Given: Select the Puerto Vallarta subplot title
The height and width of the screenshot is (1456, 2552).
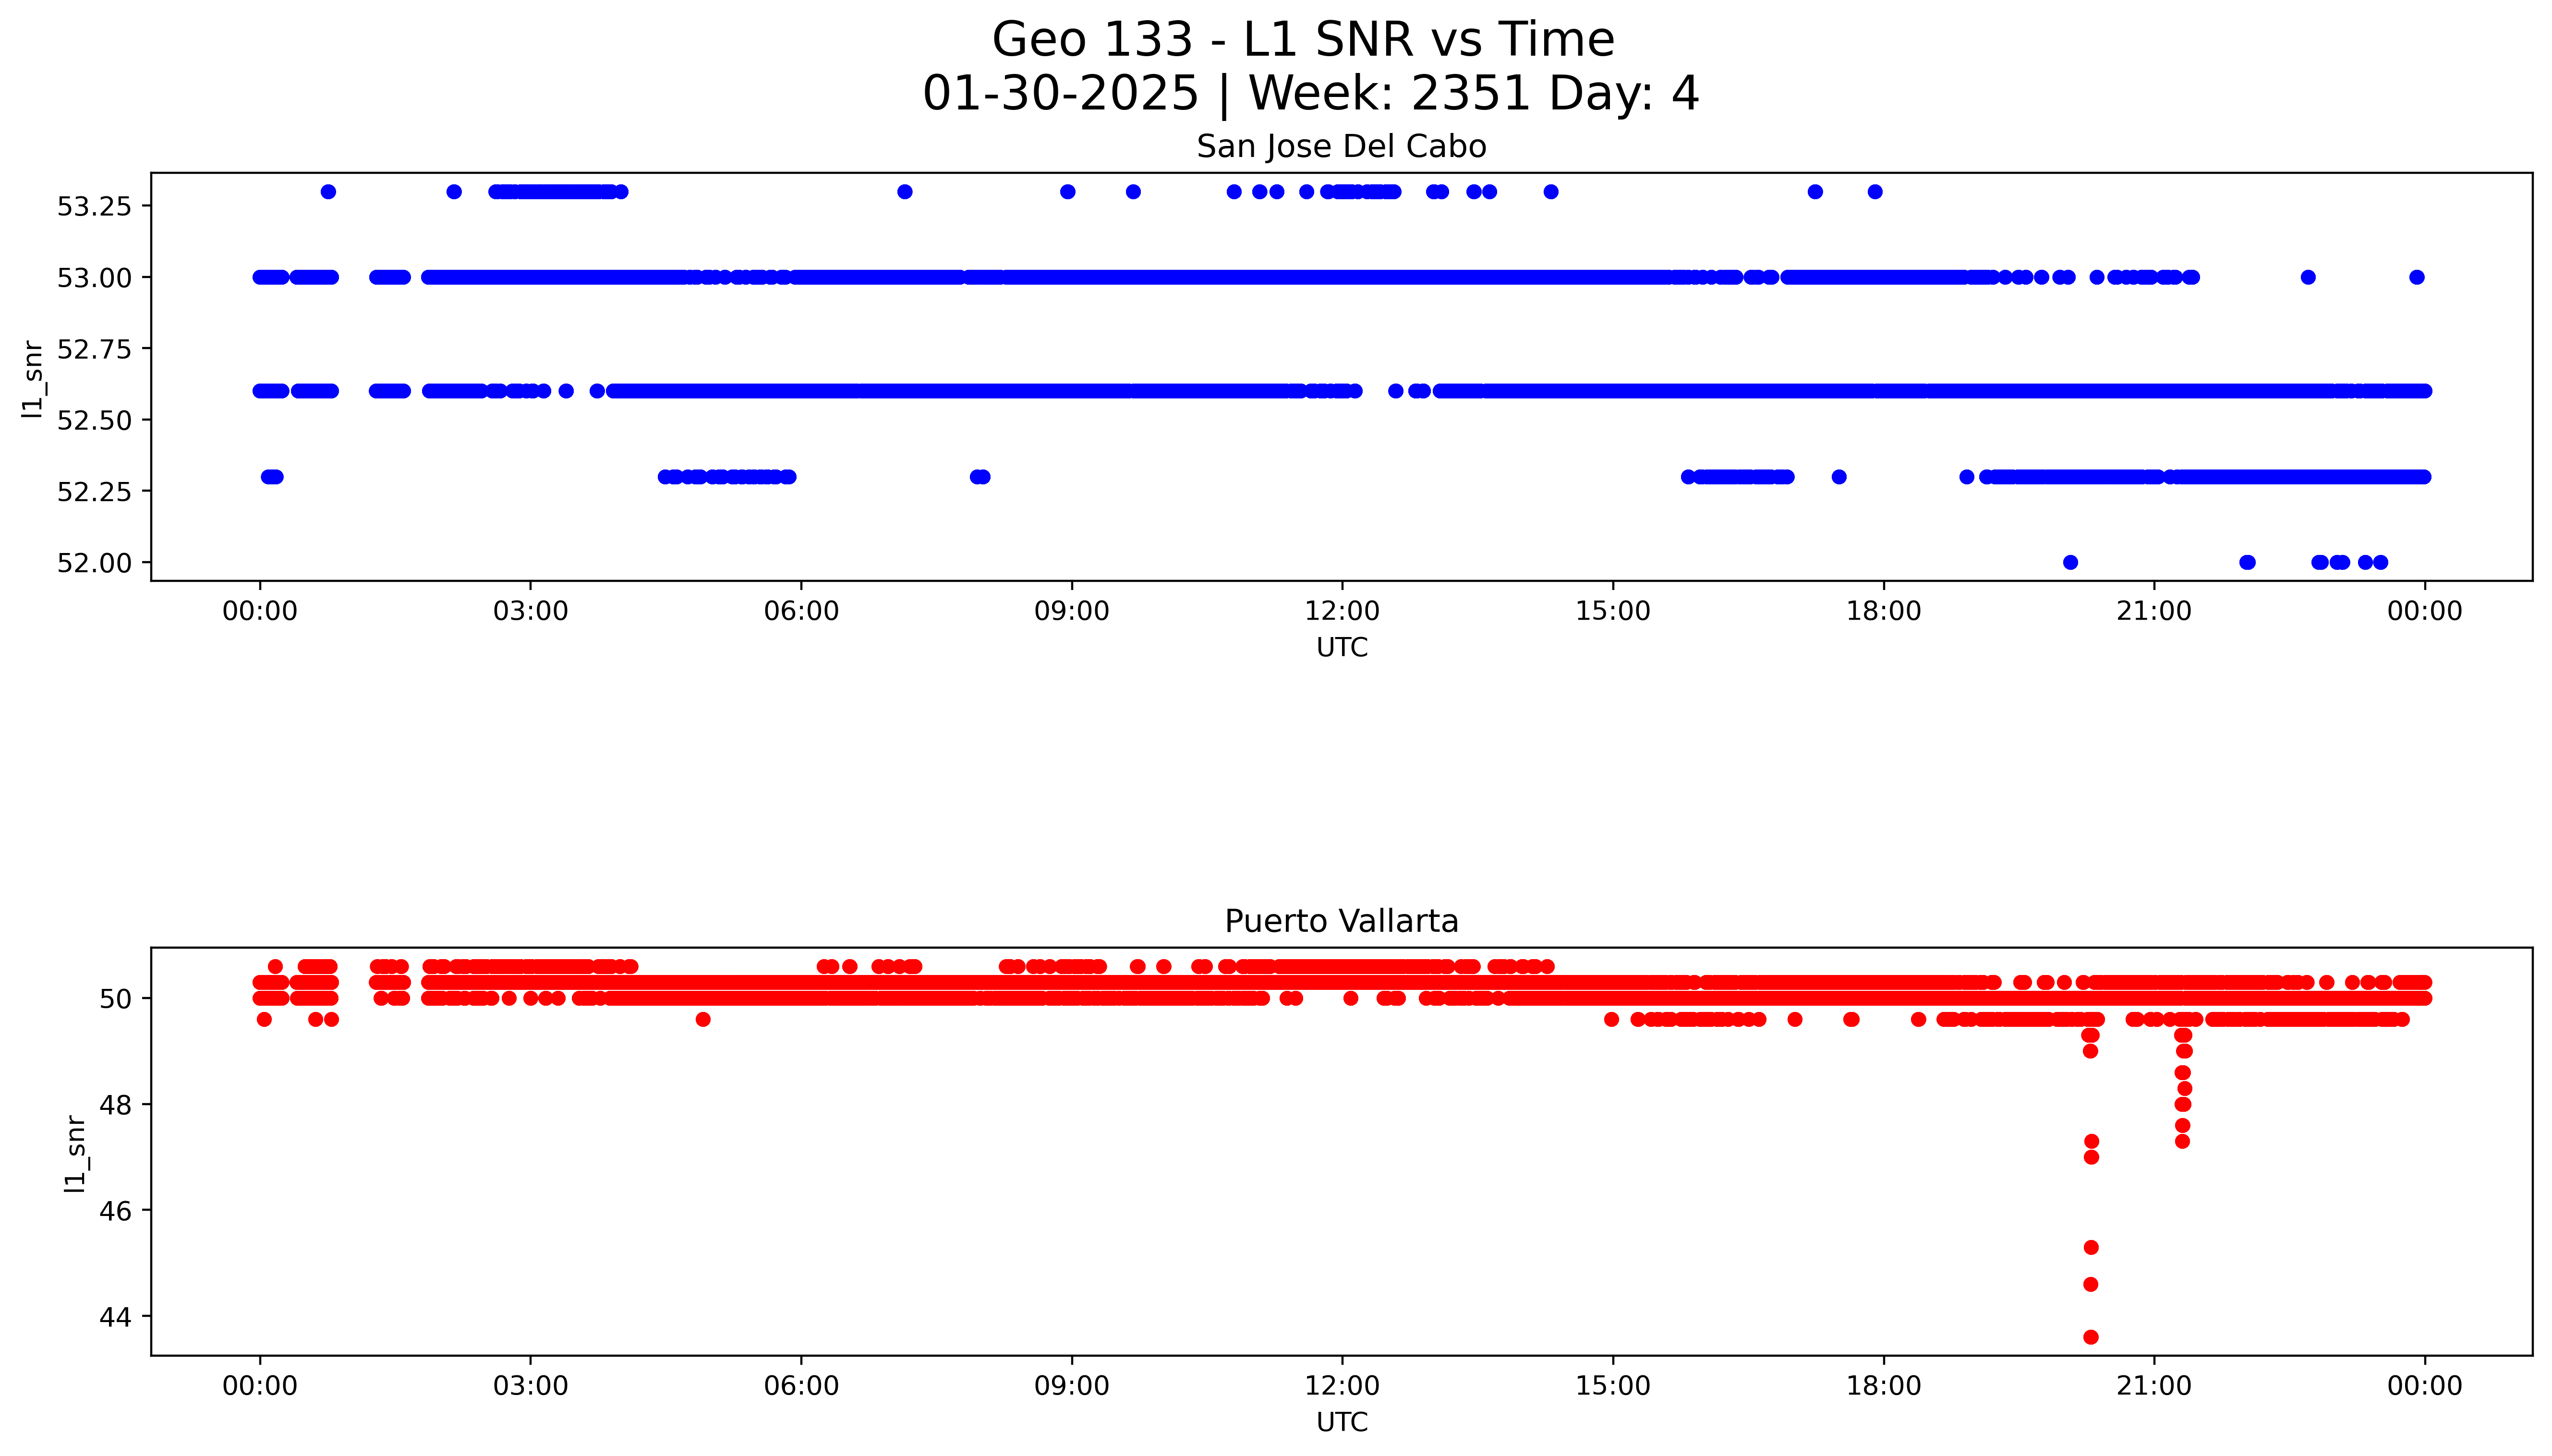Looking at the screenshot, I should tap(1341, 921).
